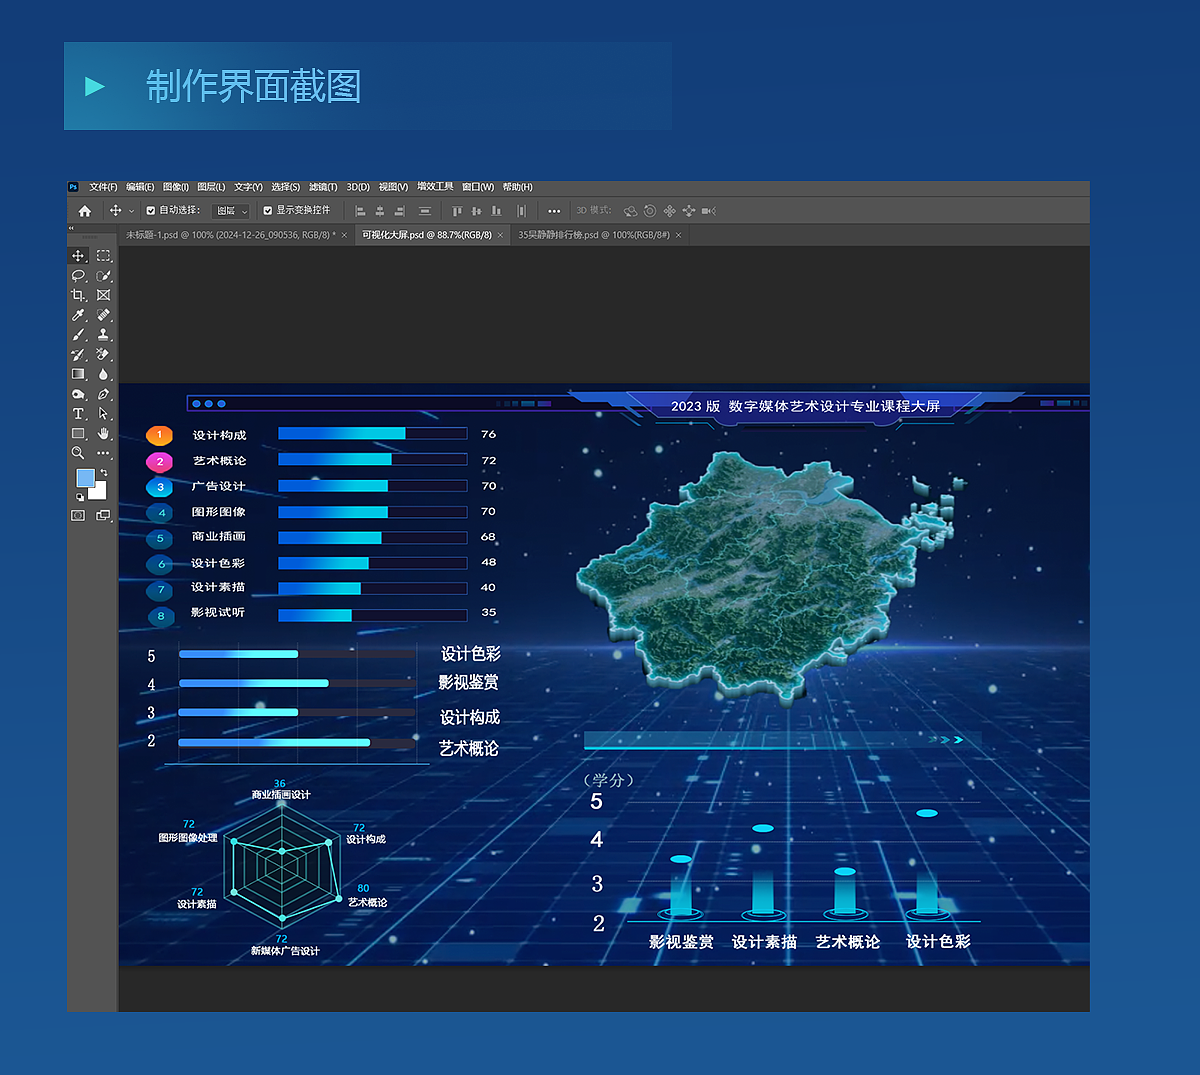Open the 窗口(W) menu
Screen dimensions: 1200x1075
click(478, 187)
